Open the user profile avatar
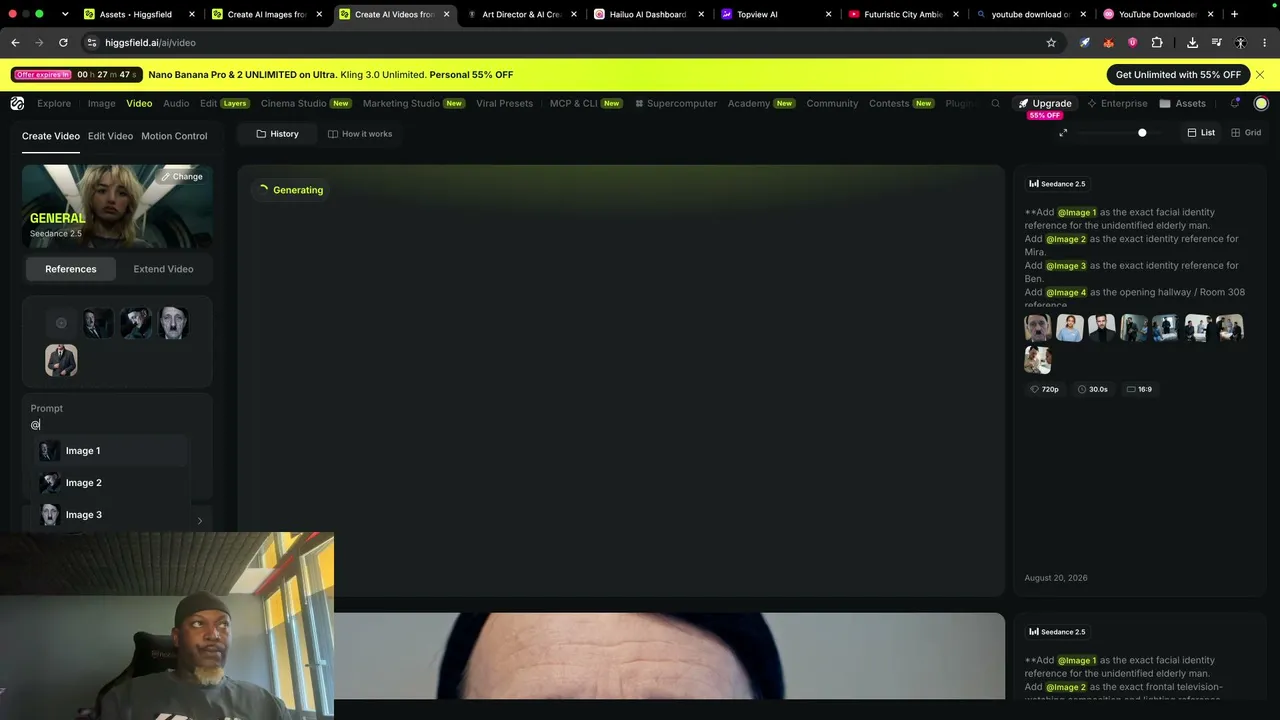1280x720 pixels. tap(1261, 103)
